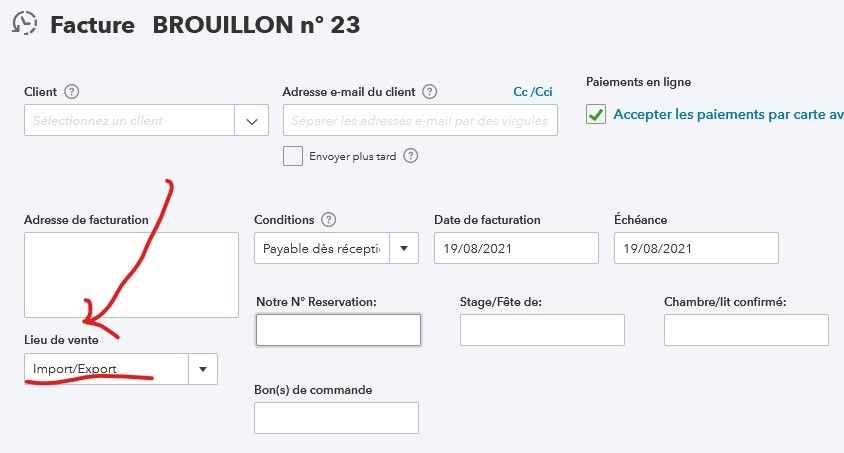Open the Conditions dropdown arrow
This screenshot has width=844, height=453.
click(x=404, y=248)
